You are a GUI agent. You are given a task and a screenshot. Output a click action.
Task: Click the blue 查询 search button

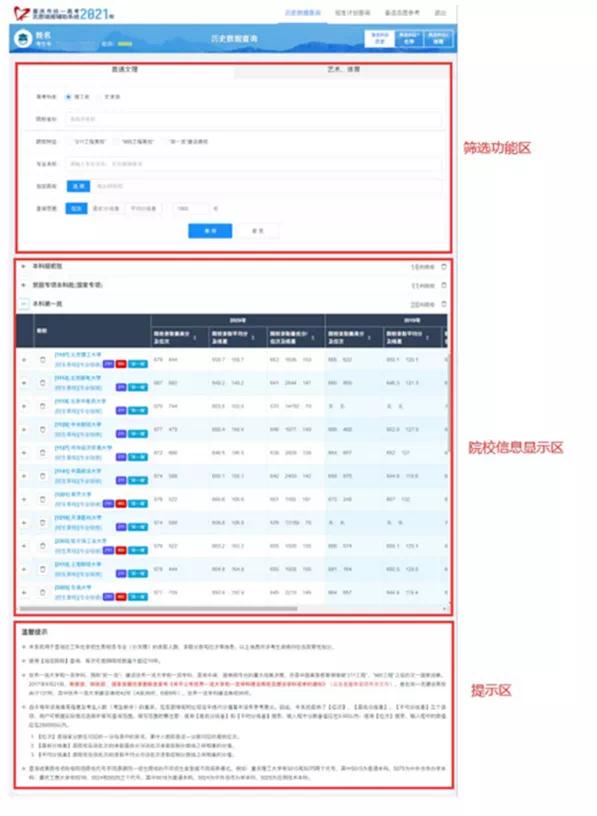[x=210, y=231]
